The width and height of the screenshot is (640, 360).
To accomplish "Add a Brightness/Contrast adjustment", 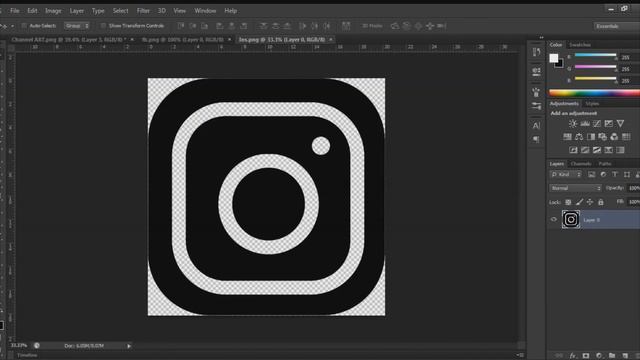I will (x=573, y=124).
